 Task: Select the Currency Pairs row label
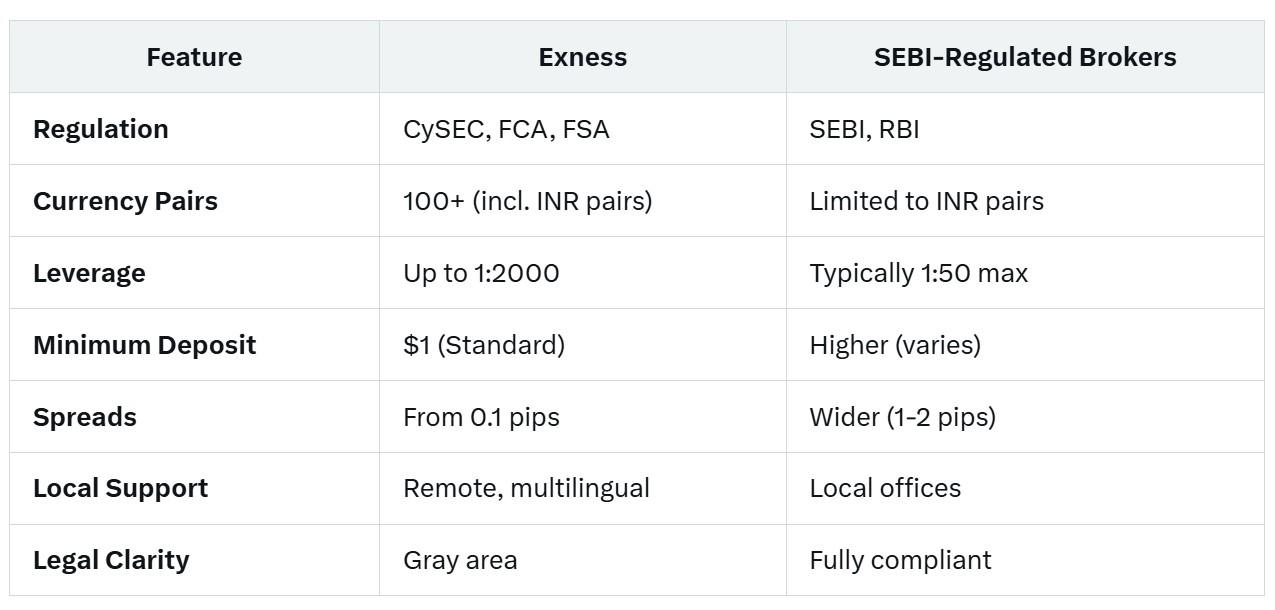tap(125, 201)
